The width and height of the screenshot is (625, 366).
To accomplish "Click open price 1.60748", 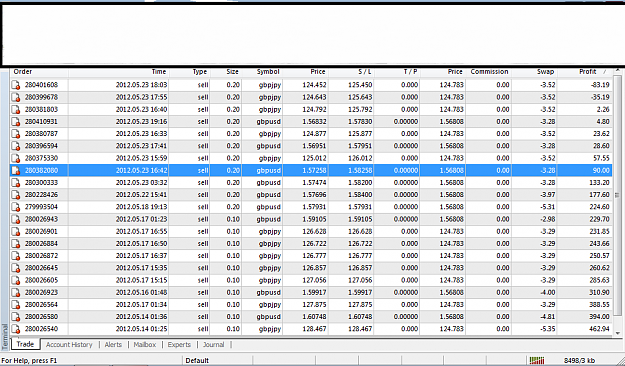I will (x=314, y=317).
